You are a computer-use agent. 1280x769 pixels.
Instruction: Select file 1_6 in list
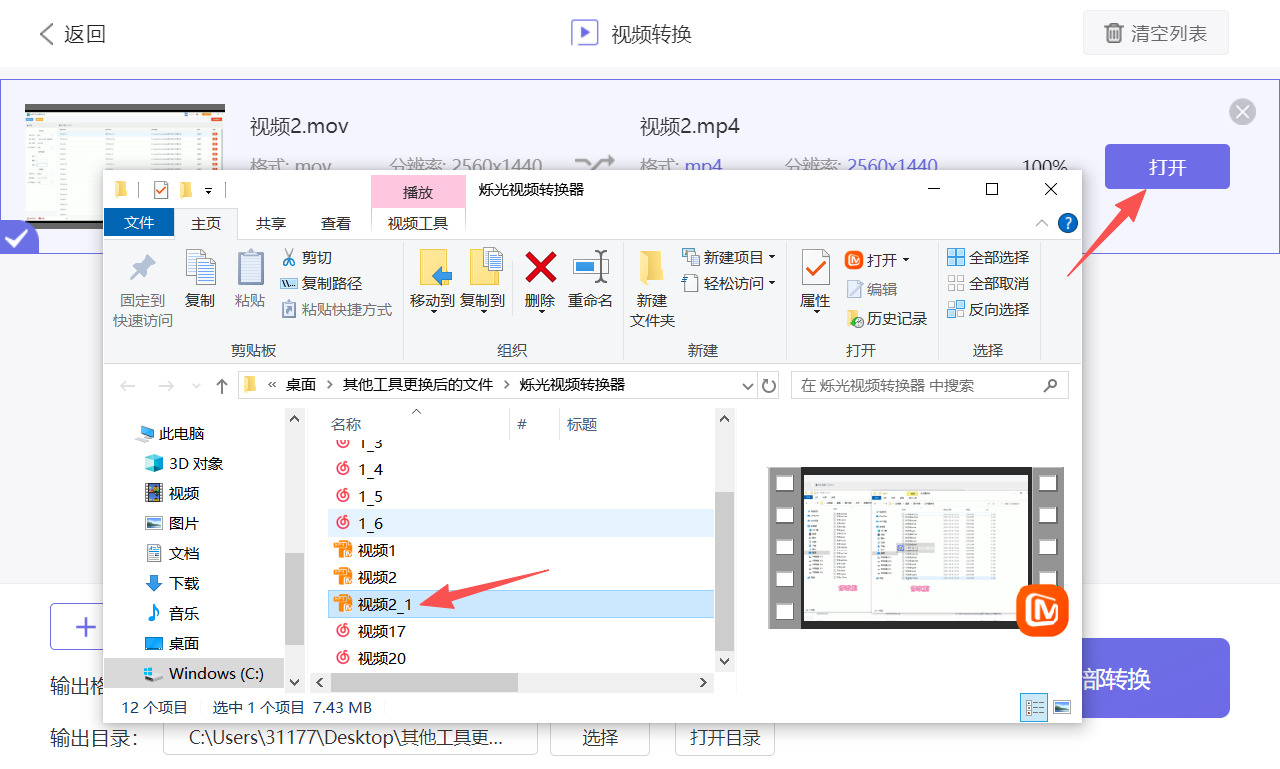(x=521, y=523)
